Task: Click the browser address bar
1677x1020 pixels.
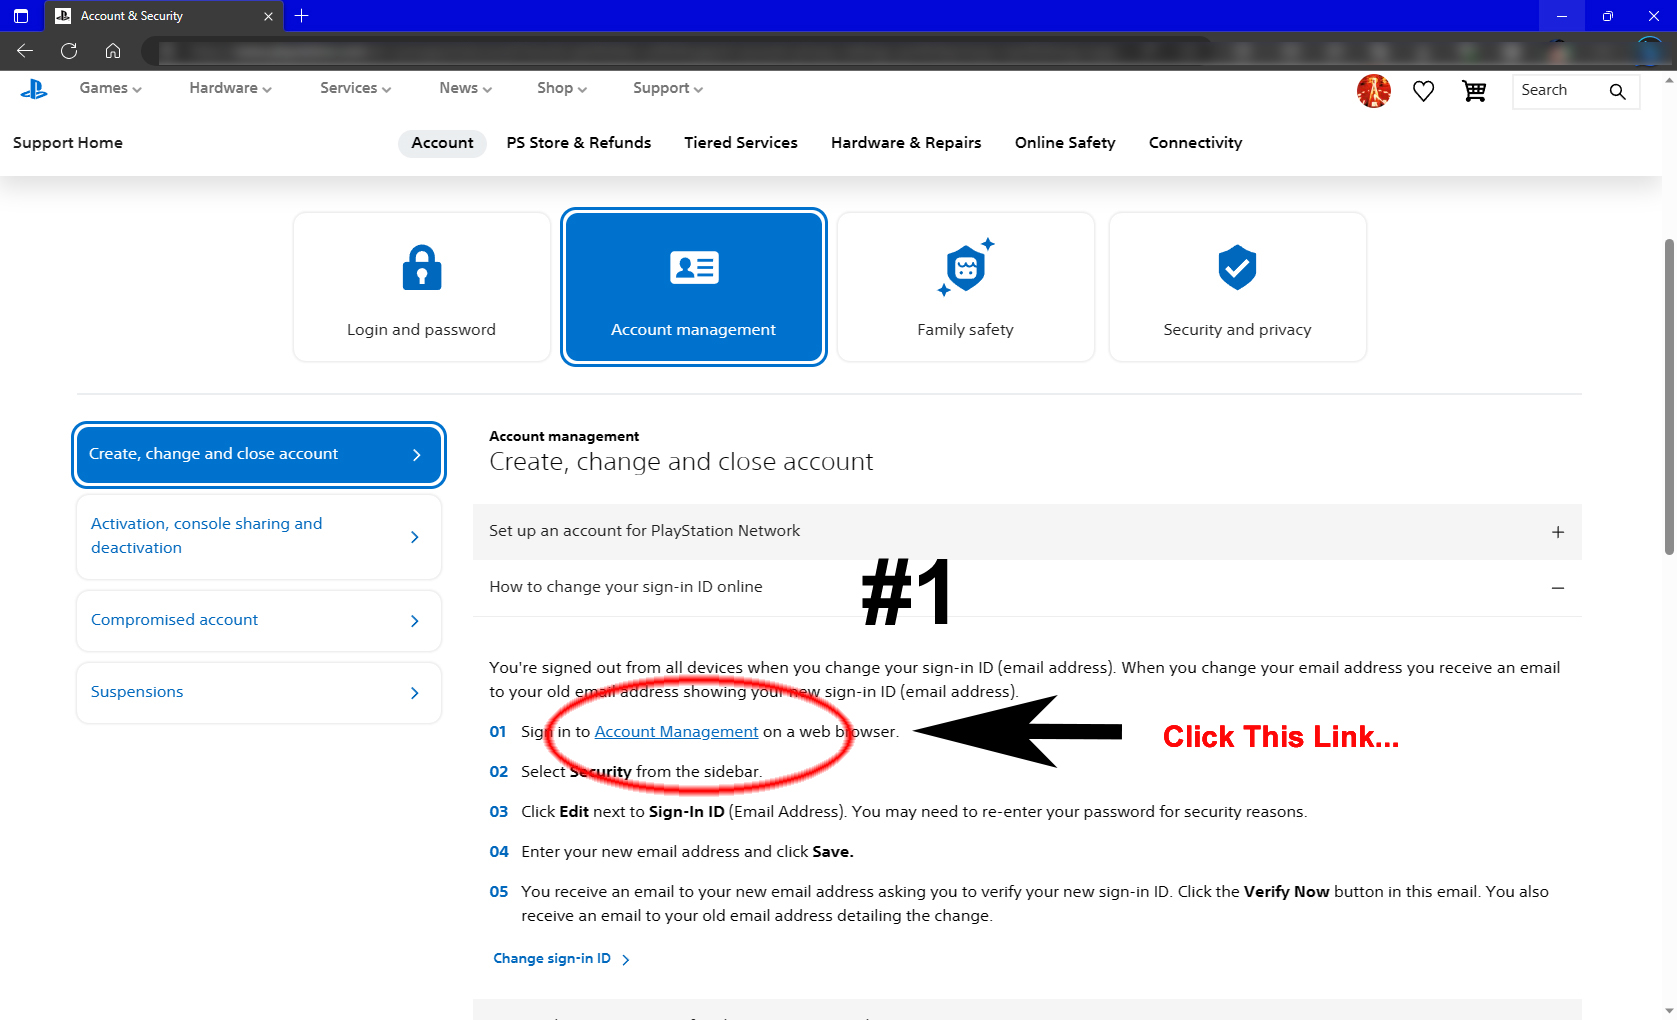Action: click(680, 51)
